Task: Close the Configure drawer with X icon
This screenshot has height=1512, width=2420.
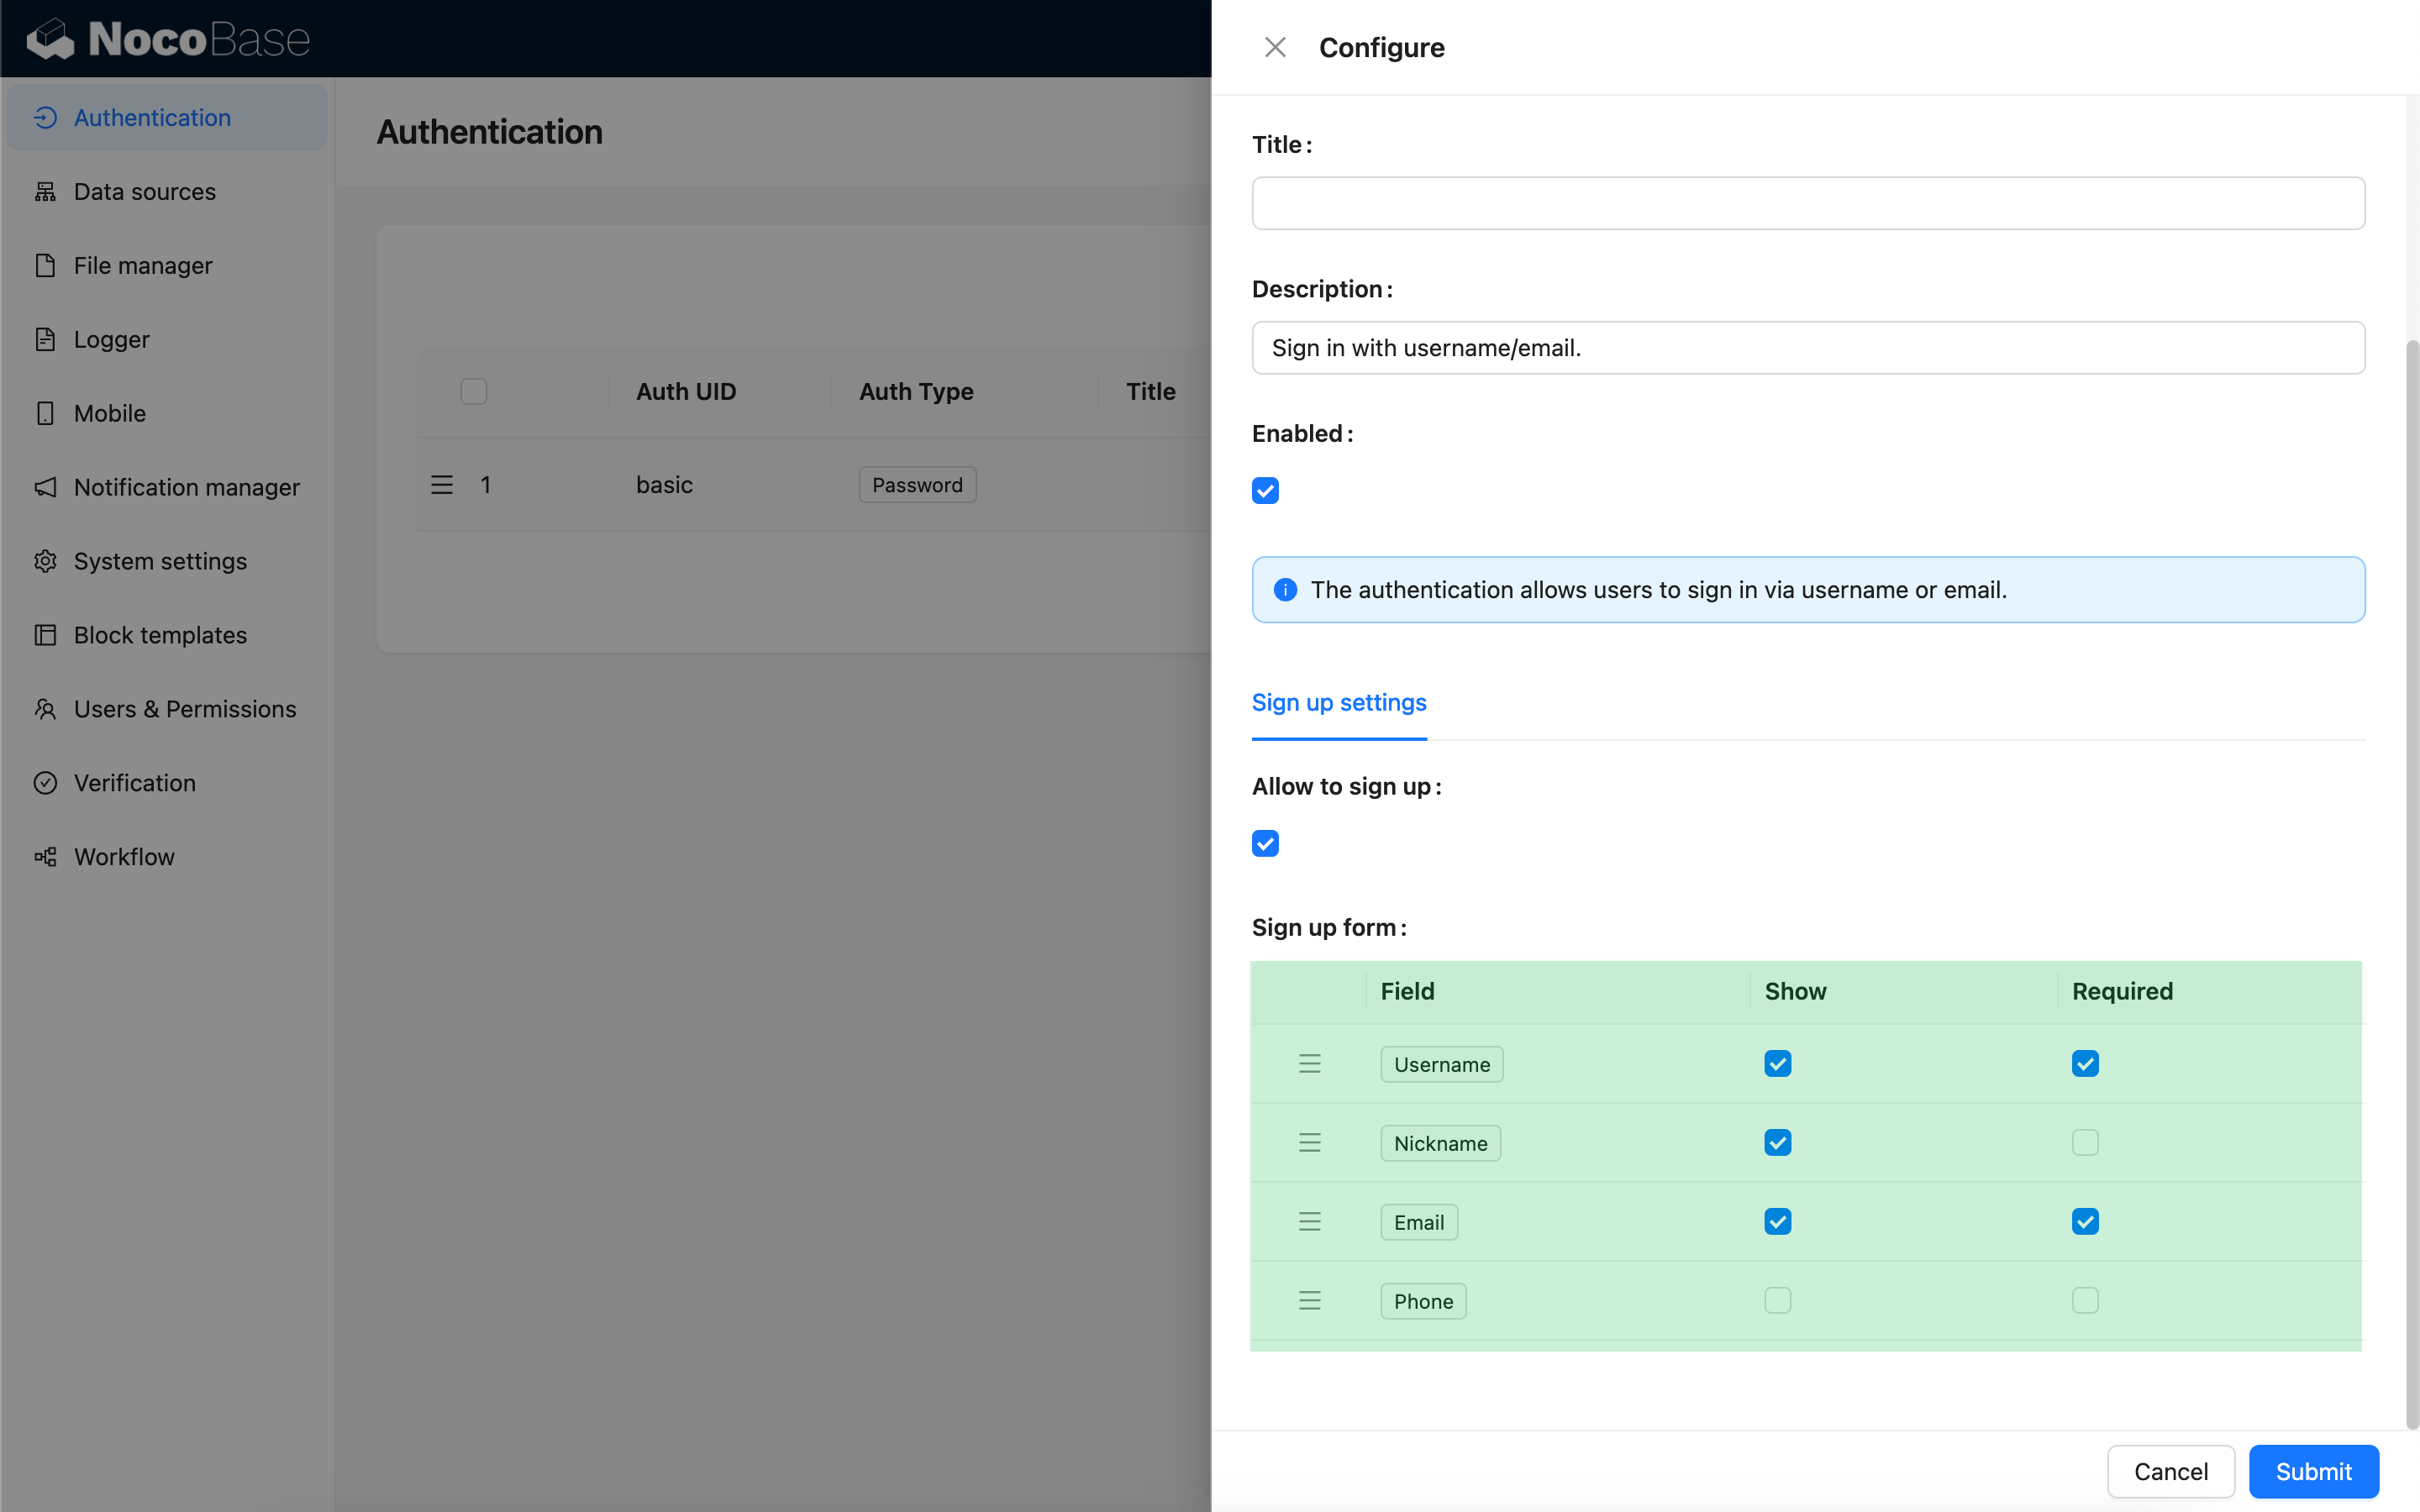Action: pos(1275,47)
